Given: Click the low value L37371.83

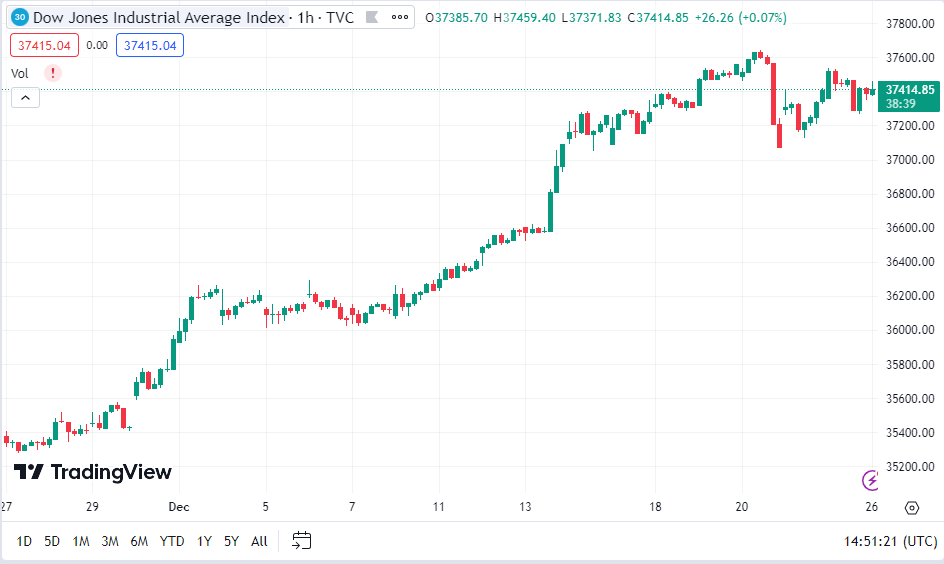Looking at the screenshot, I should [591, 17].
